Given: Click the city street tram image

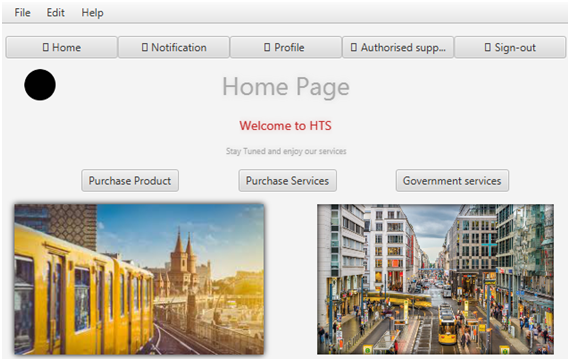Looking at the screenshot, I should (x=435, y=279).
